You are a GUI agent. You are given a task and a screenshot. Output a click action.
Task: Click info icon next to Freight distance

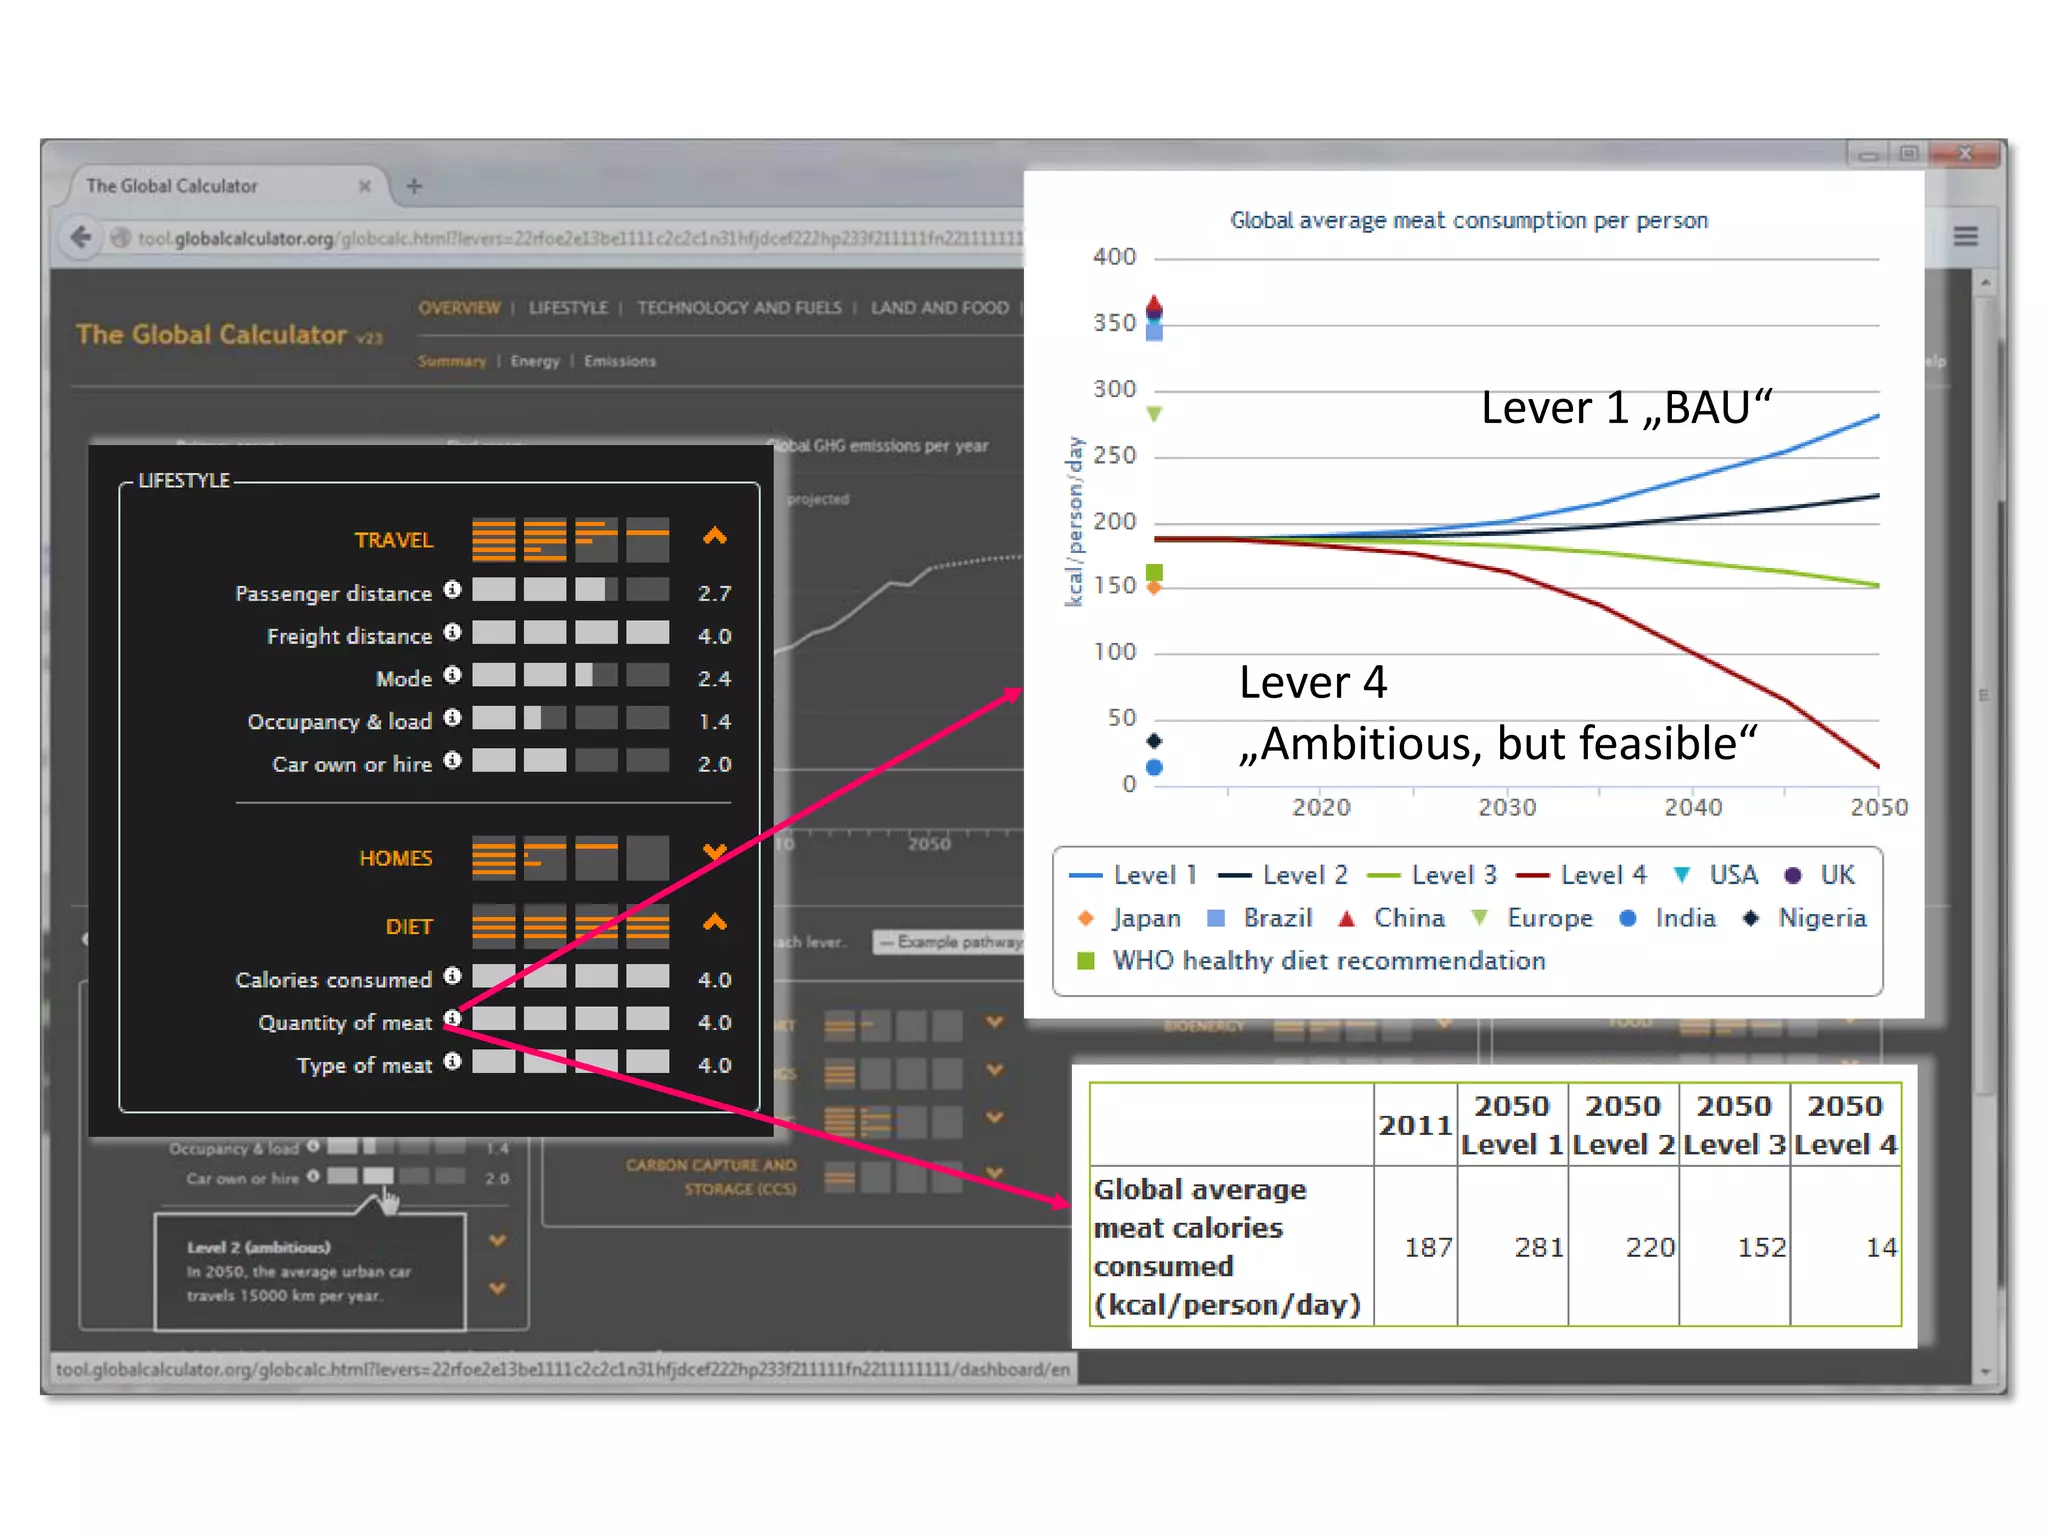(452, 632)
